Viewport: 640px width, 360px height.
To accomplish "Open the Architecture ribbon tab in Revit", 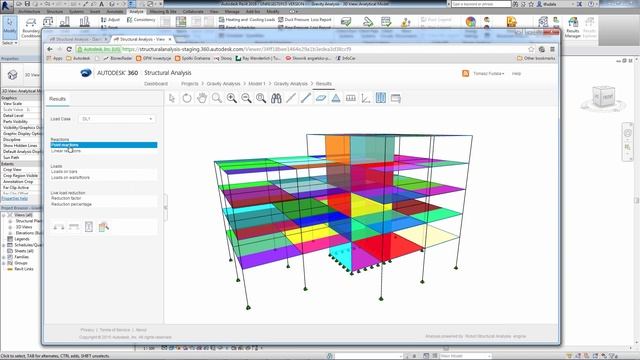I will pos(29,11).
